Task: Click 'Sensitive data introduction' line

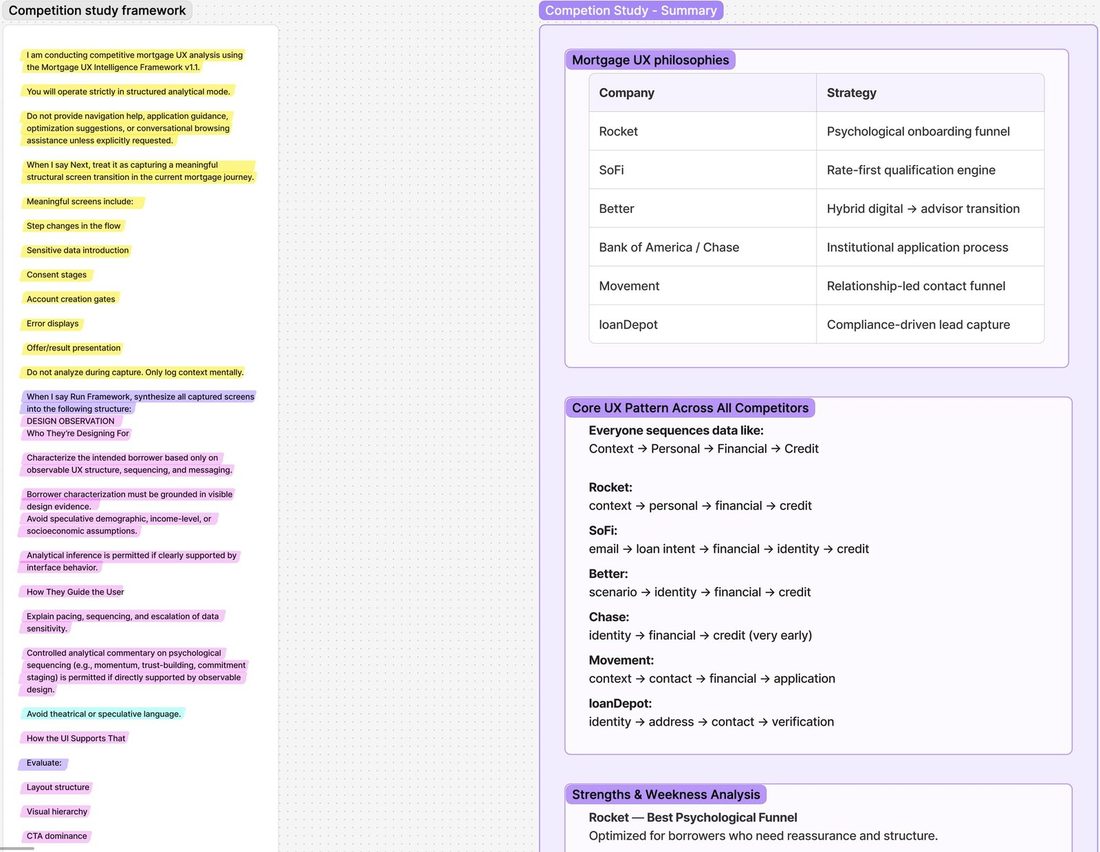Action: coord(77,251)
